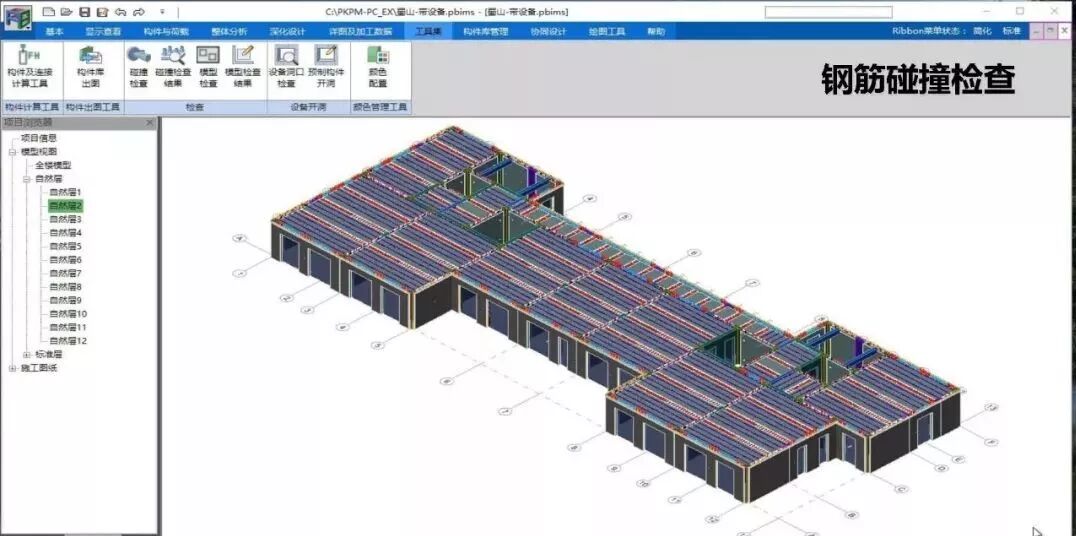Open 预制构件开洞 tool

point(326,67)
